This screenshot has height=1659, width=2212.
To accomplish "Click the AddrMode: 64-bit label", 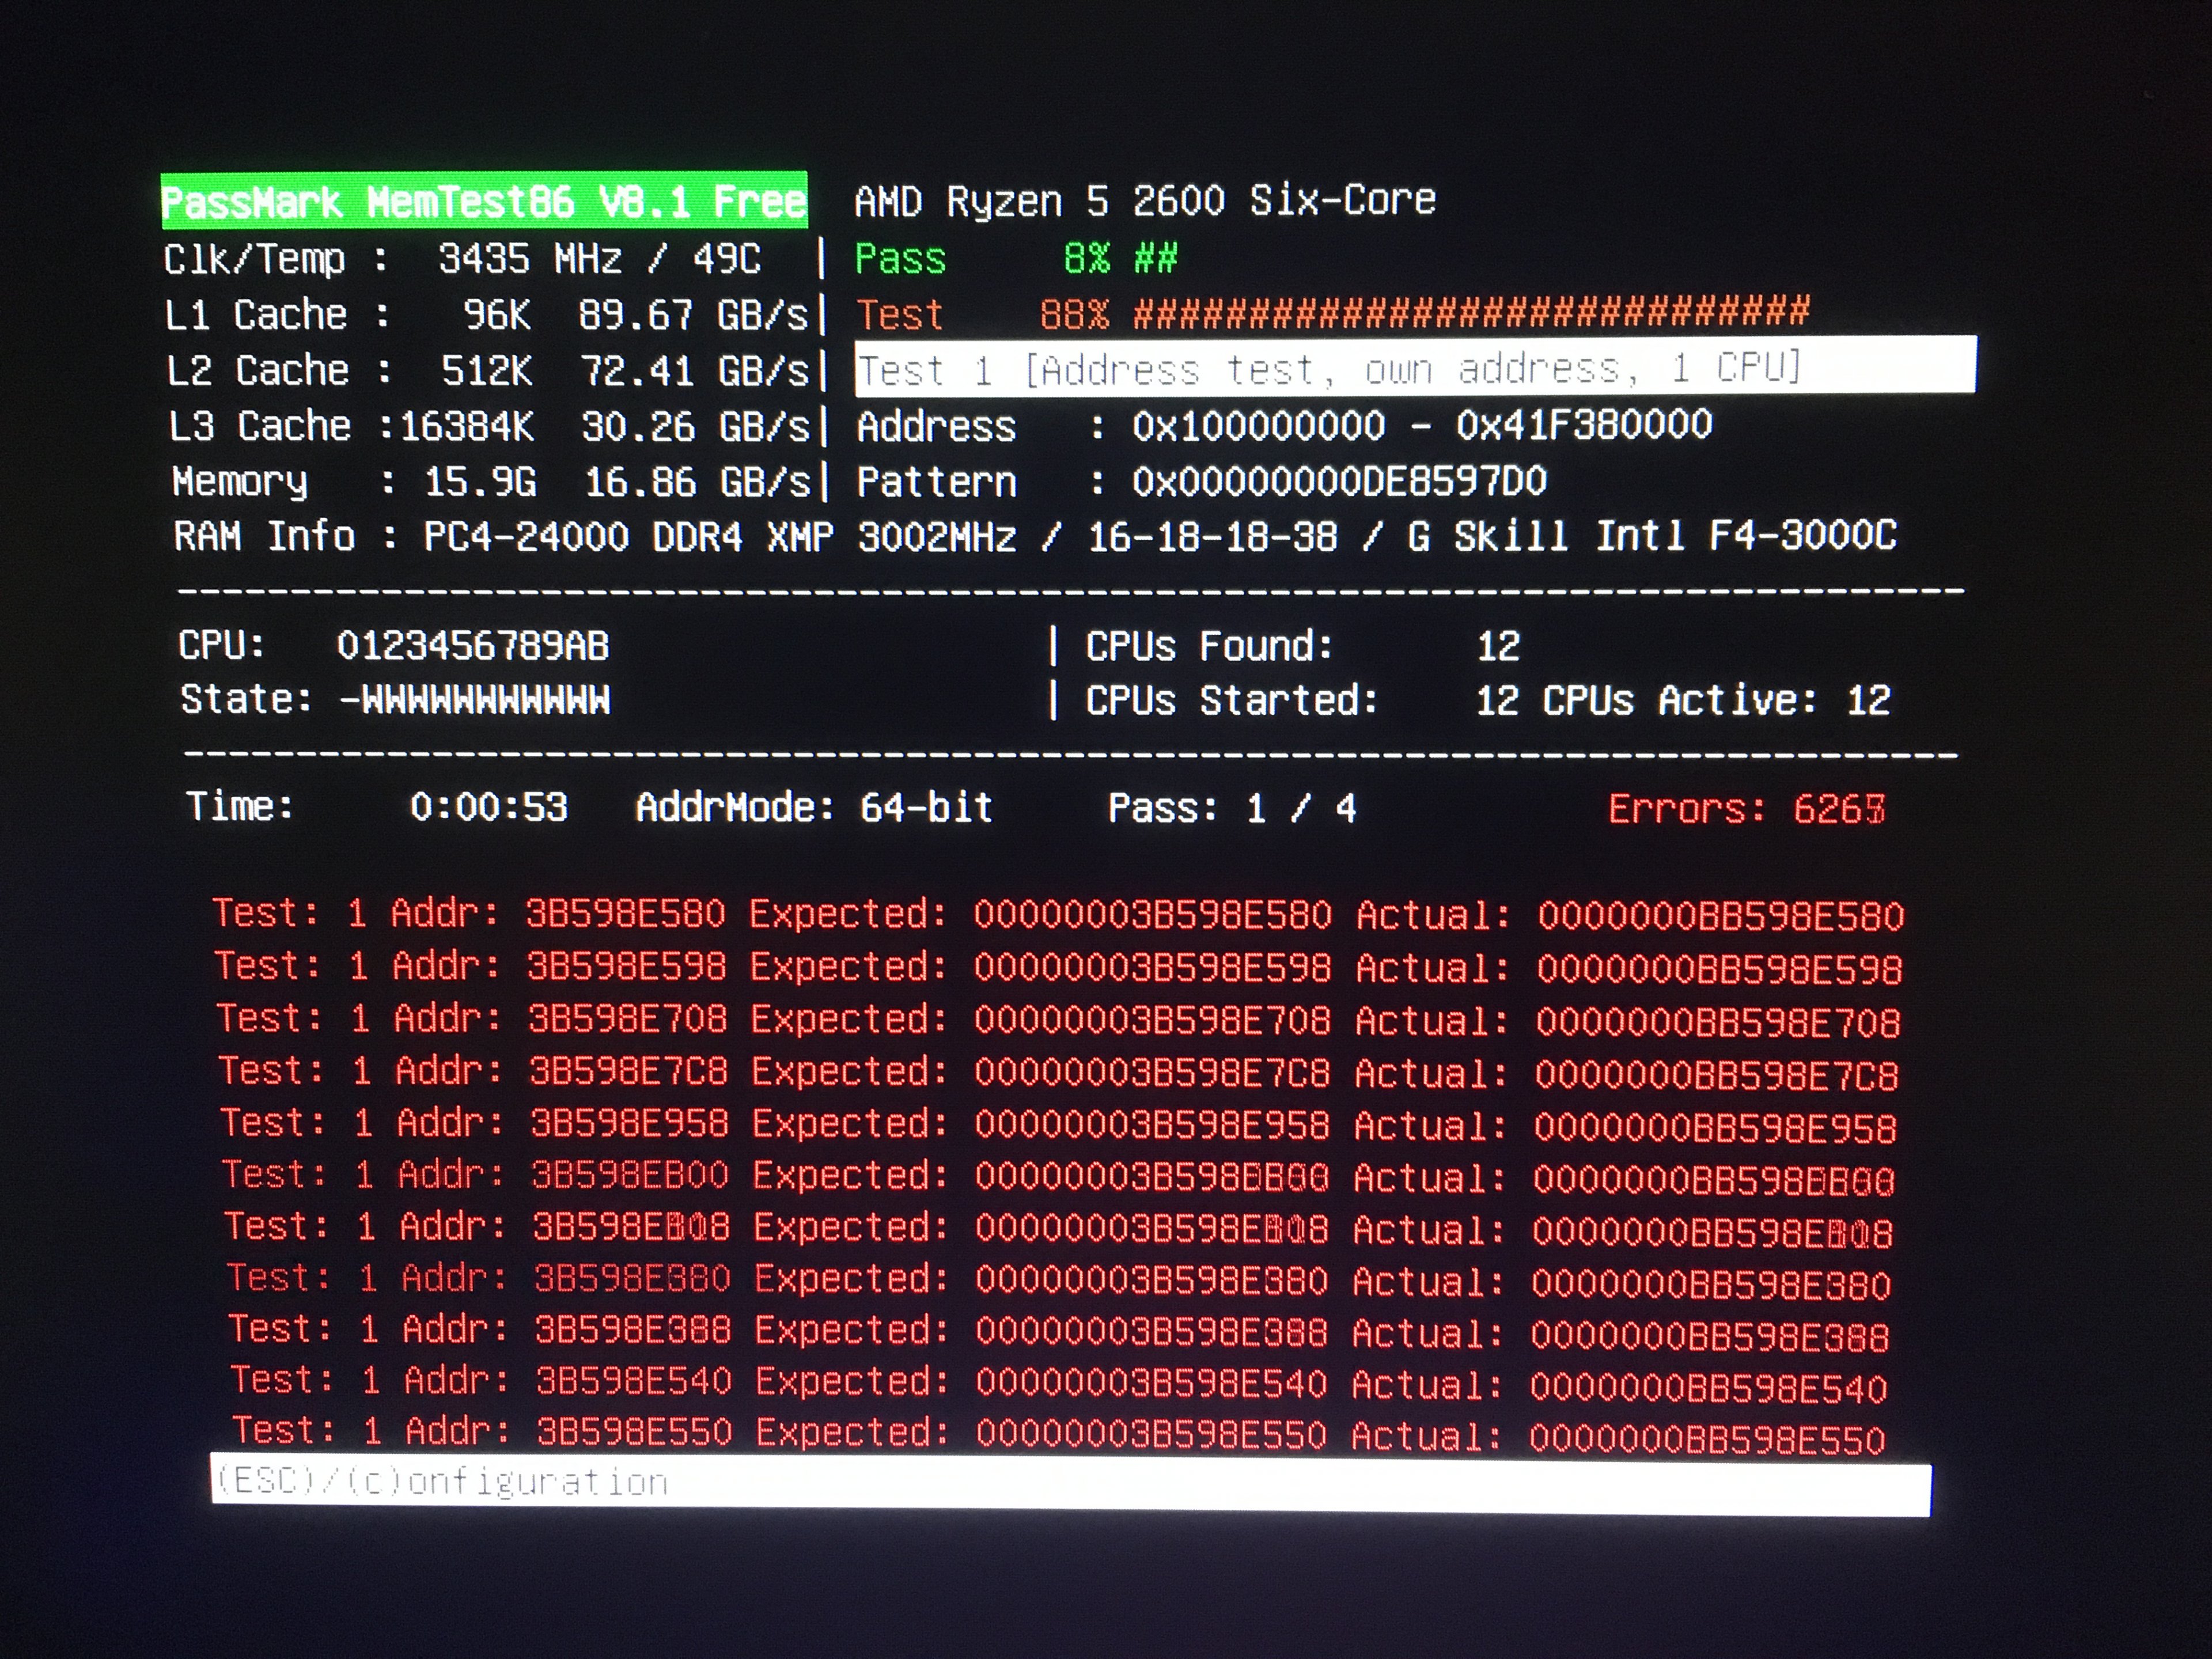I will coord(814,807).
